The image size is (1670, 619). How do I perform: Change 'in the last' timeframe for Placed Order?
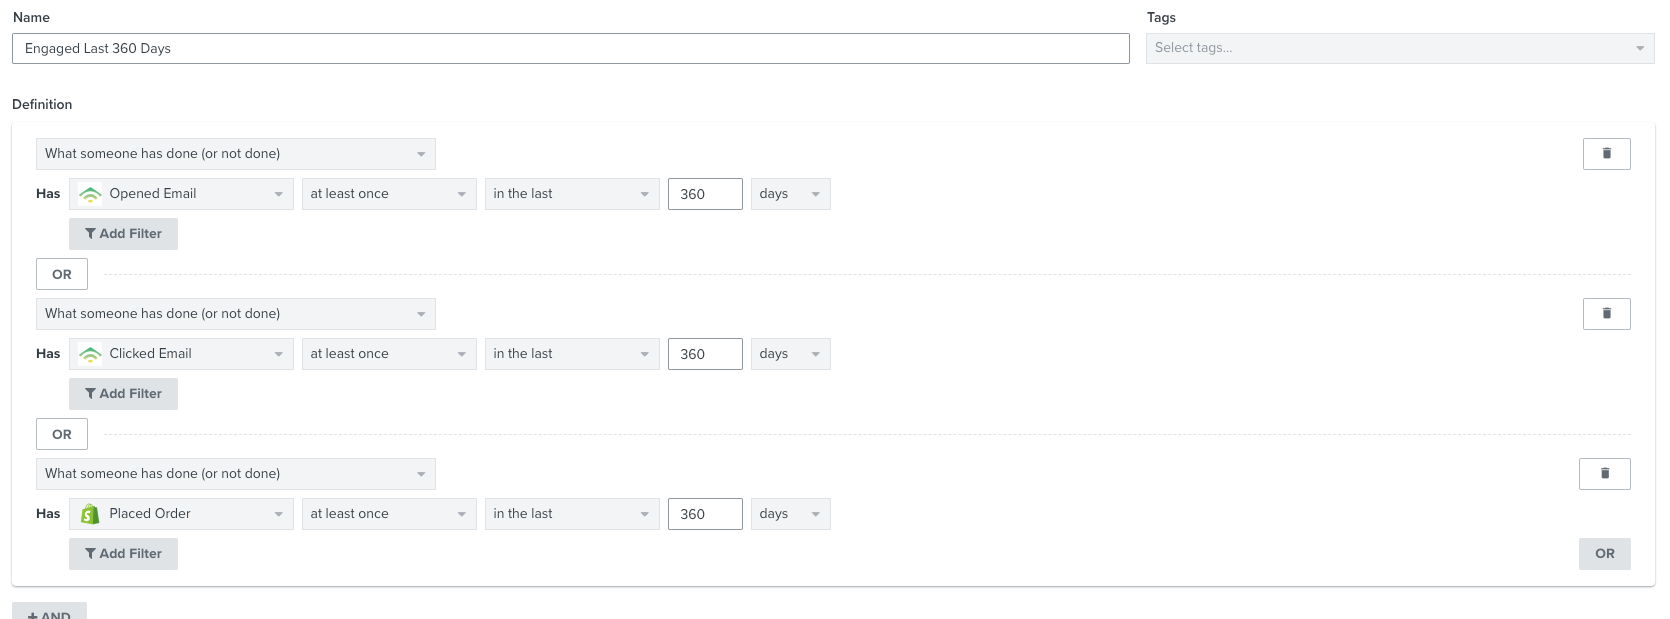coord(571,514)
